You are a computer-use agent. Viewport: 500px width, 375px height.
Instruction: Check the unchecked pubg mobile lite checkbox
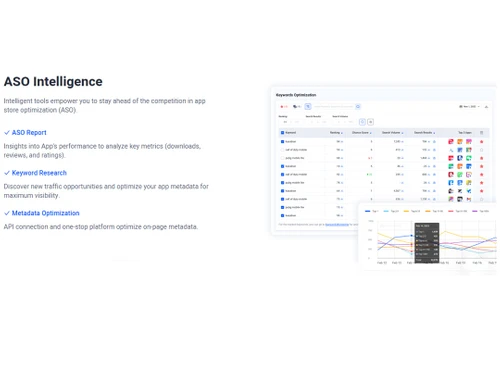(x=282, y=158)
